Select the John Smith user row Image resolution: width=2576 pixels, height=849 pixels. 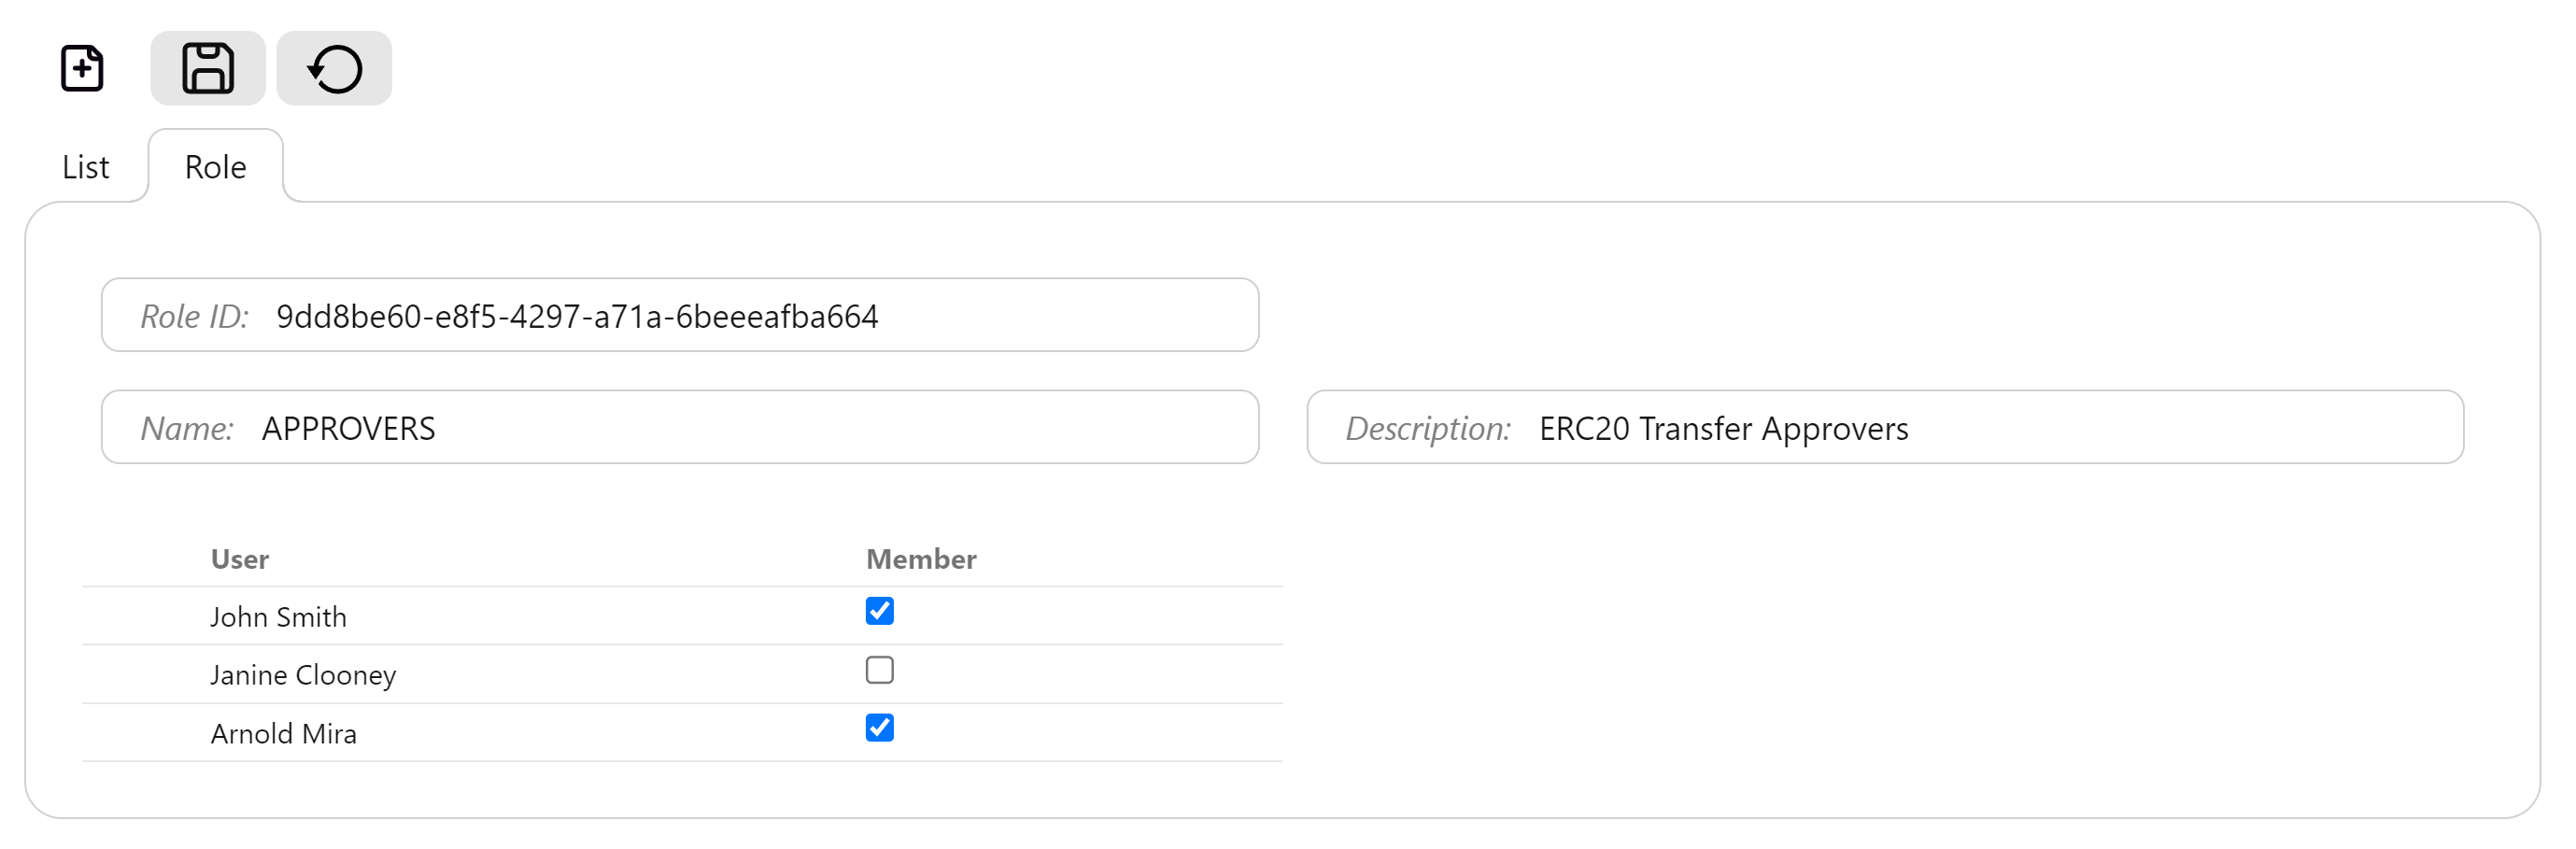pyautogui.click(x=682, y=616)
